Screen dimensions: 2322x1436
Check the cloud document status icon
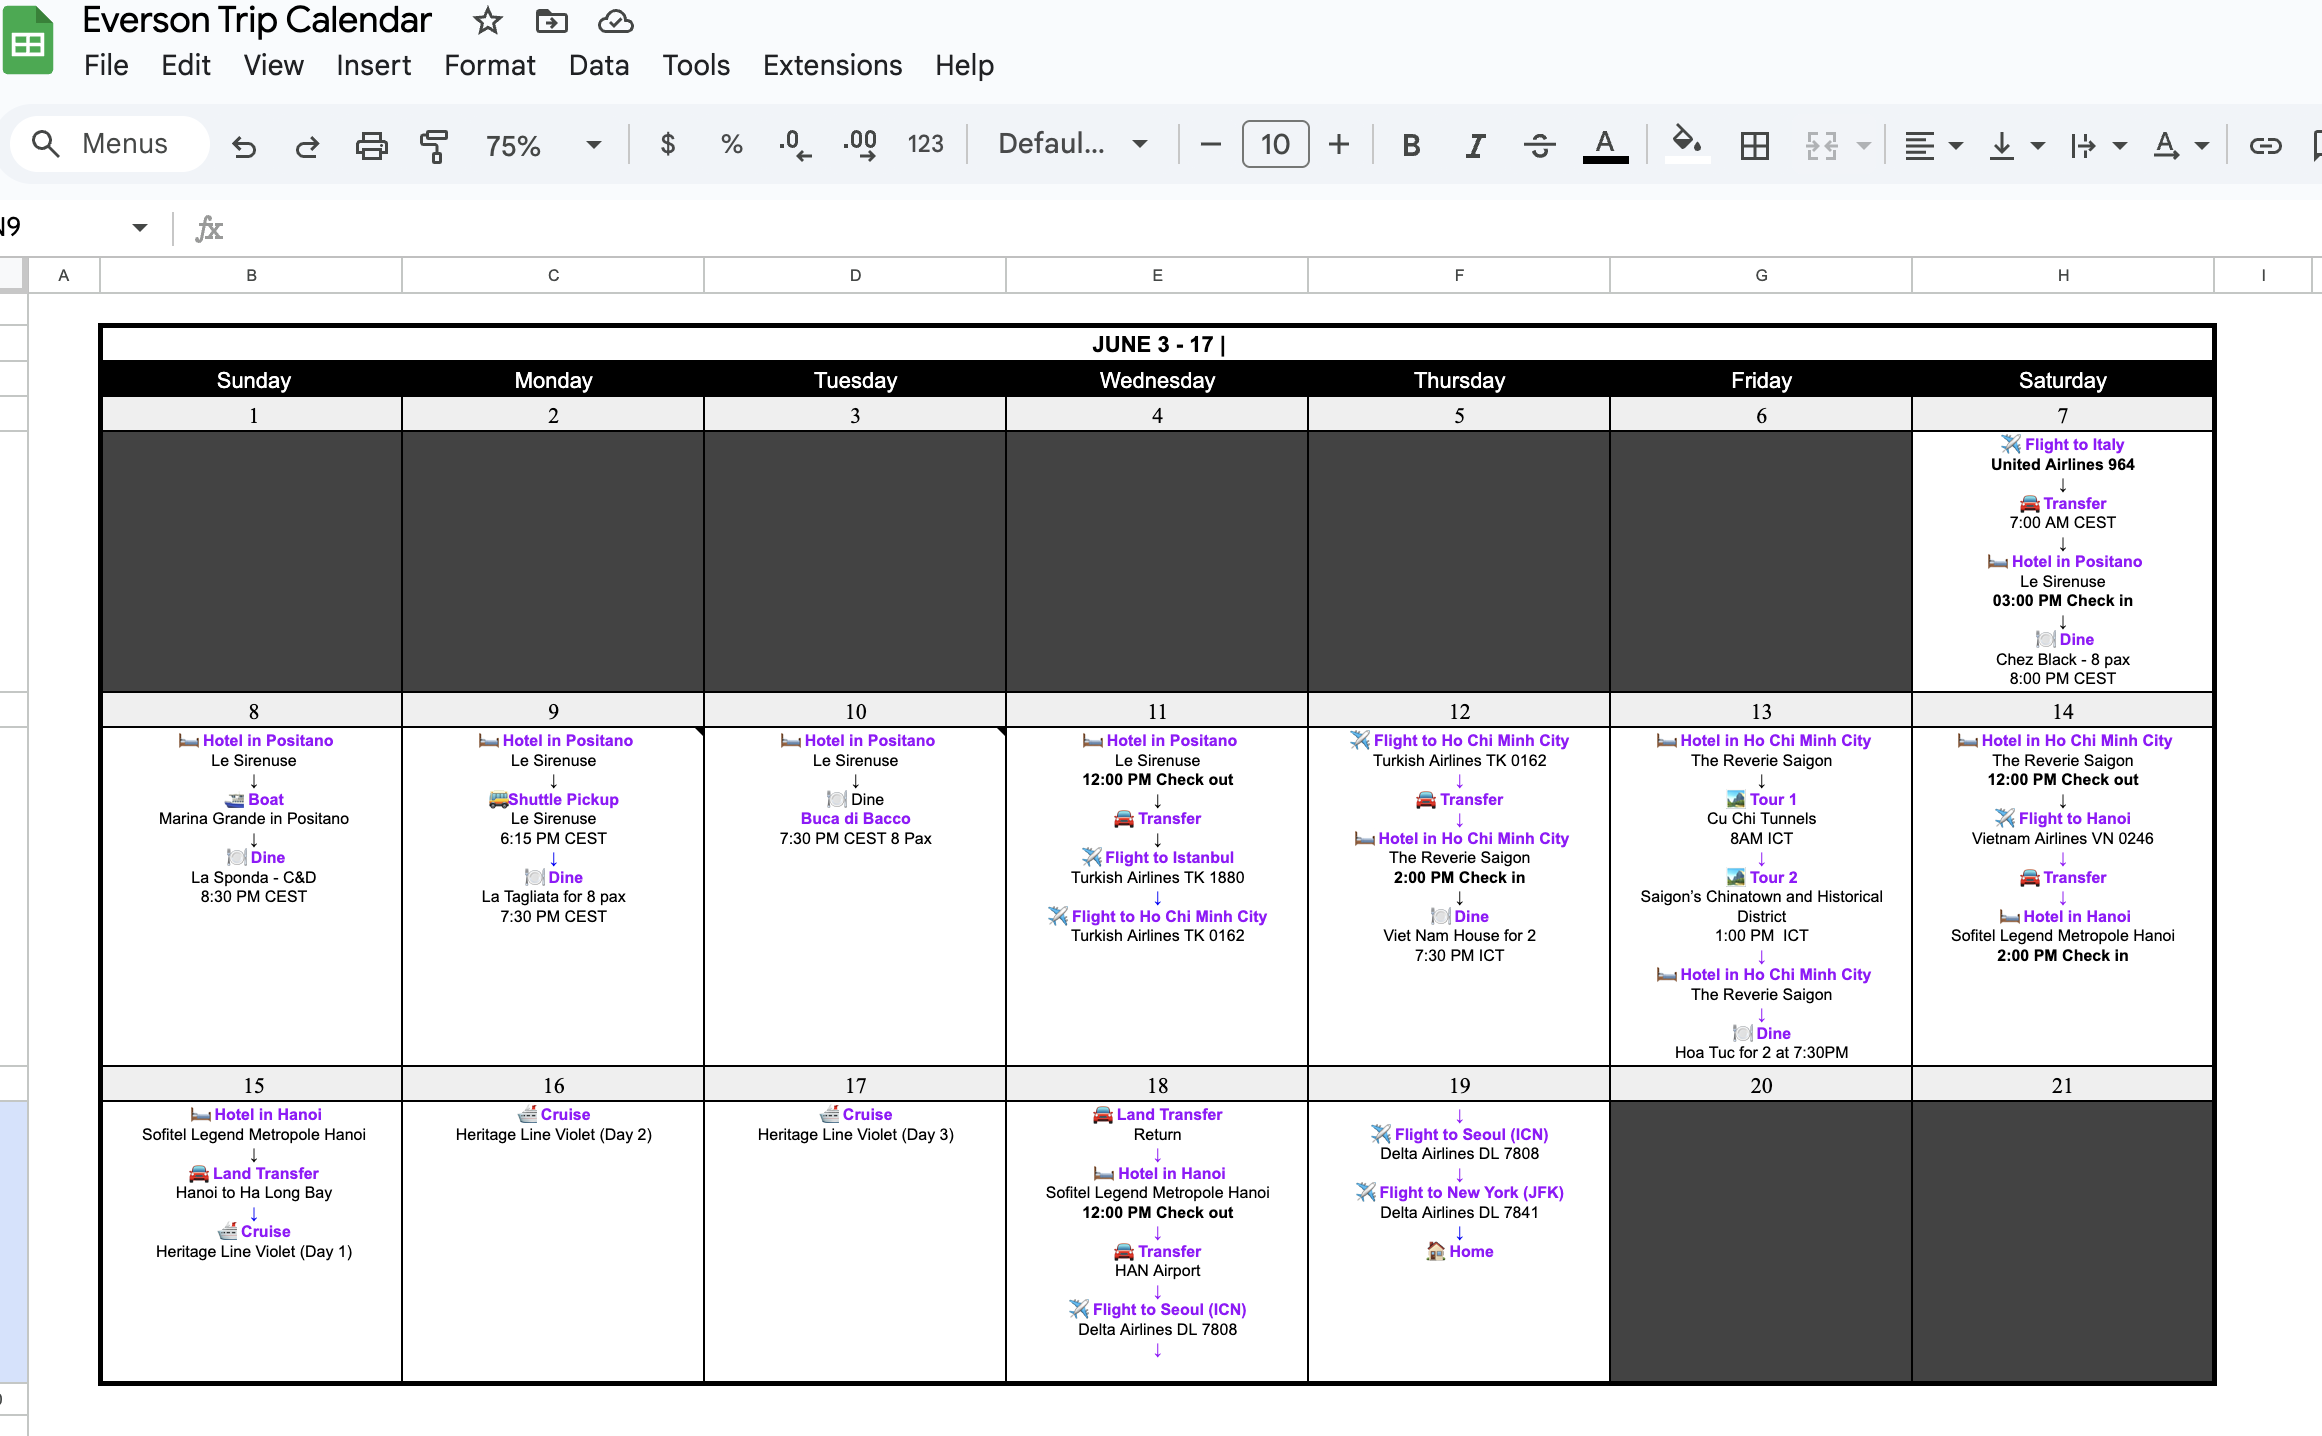(615, 21)
